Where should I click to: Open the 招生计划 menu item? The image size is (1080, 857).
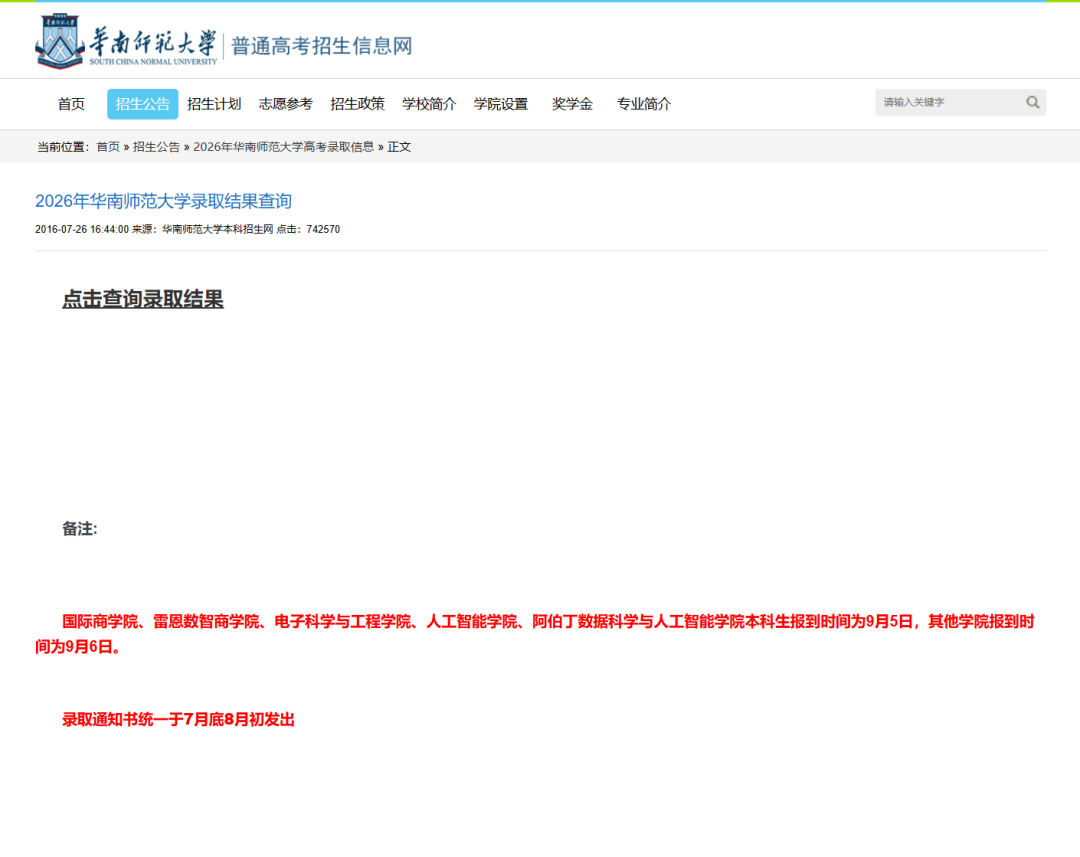click(214, 104)
